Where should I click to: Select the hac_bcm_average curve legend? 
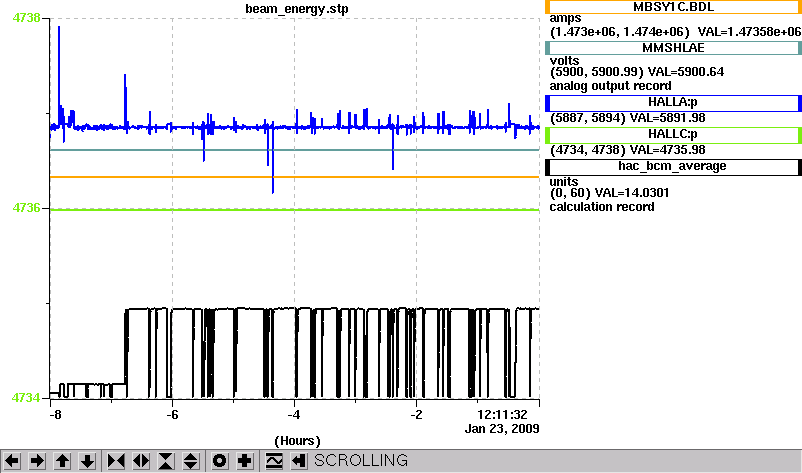(x=673, y=167)
